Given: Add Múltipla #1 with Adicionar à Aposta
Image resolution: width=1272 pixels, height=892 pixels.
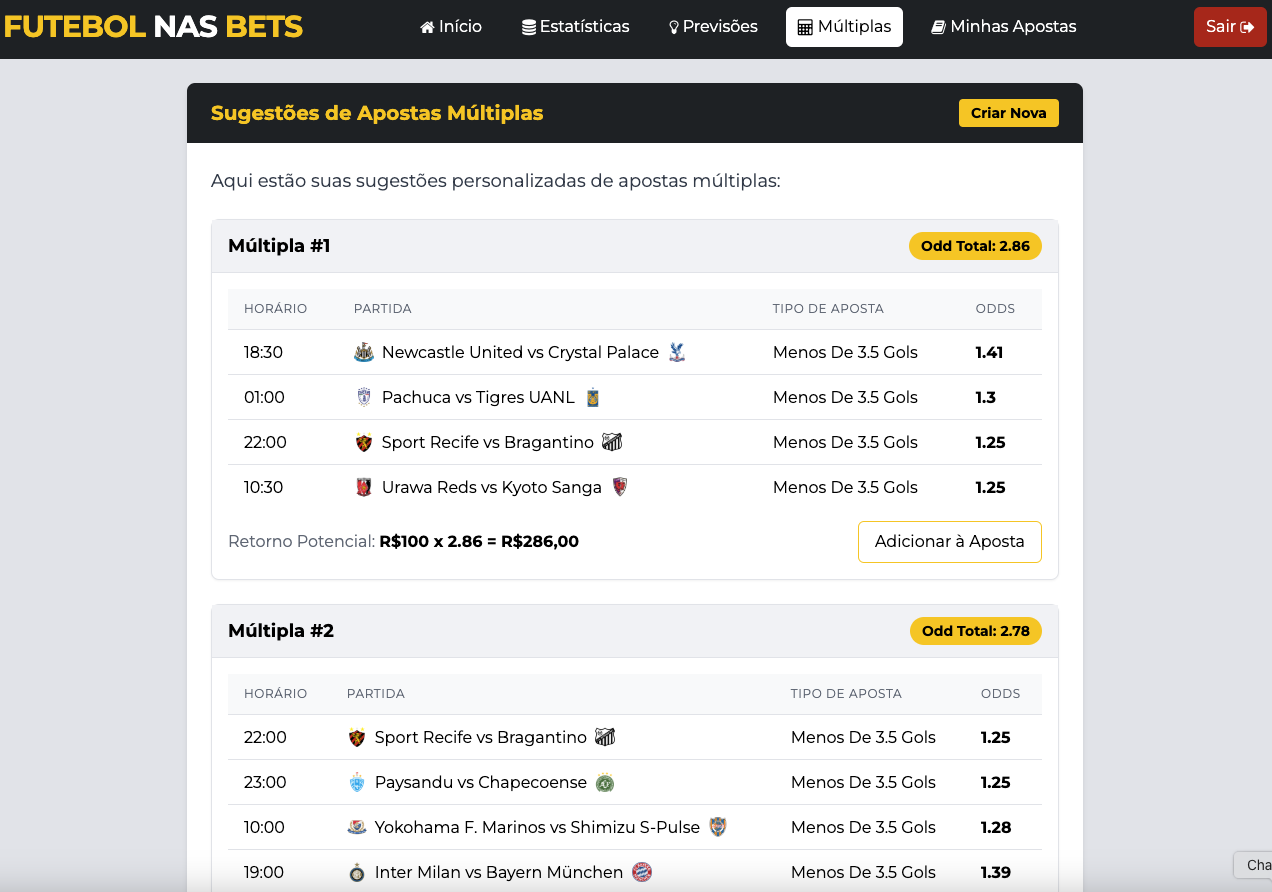Looking at the screenshot, I should [x=949, y=542].
